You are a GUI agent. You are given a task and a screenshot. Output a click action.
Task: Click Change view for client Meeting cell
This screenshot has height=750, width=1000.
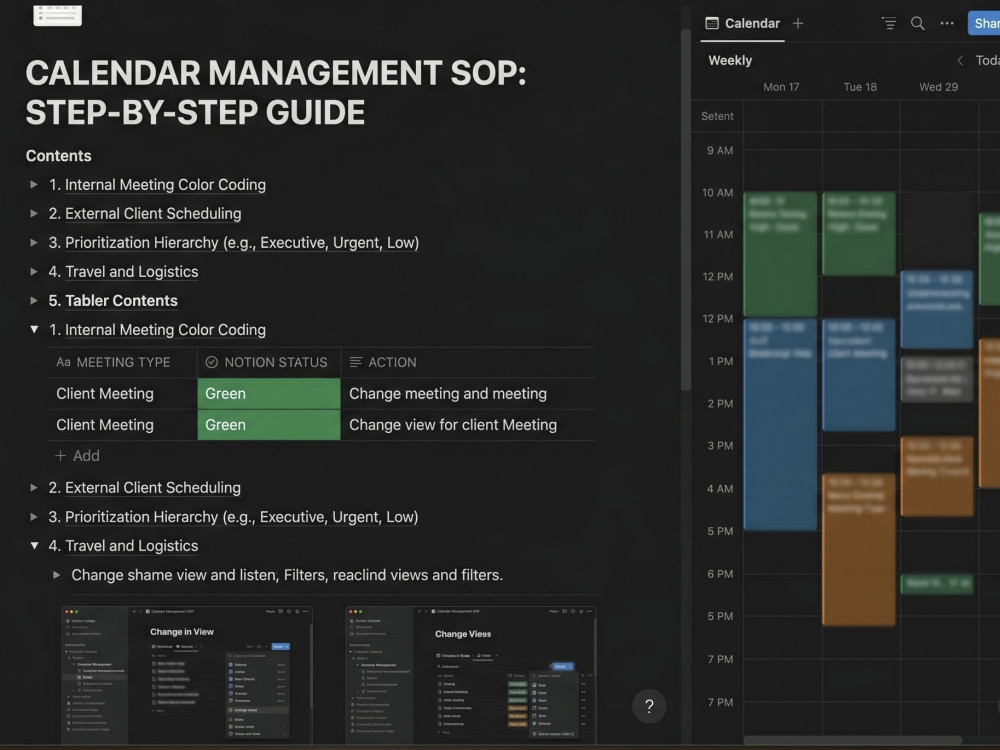click(x=468, y=425)
